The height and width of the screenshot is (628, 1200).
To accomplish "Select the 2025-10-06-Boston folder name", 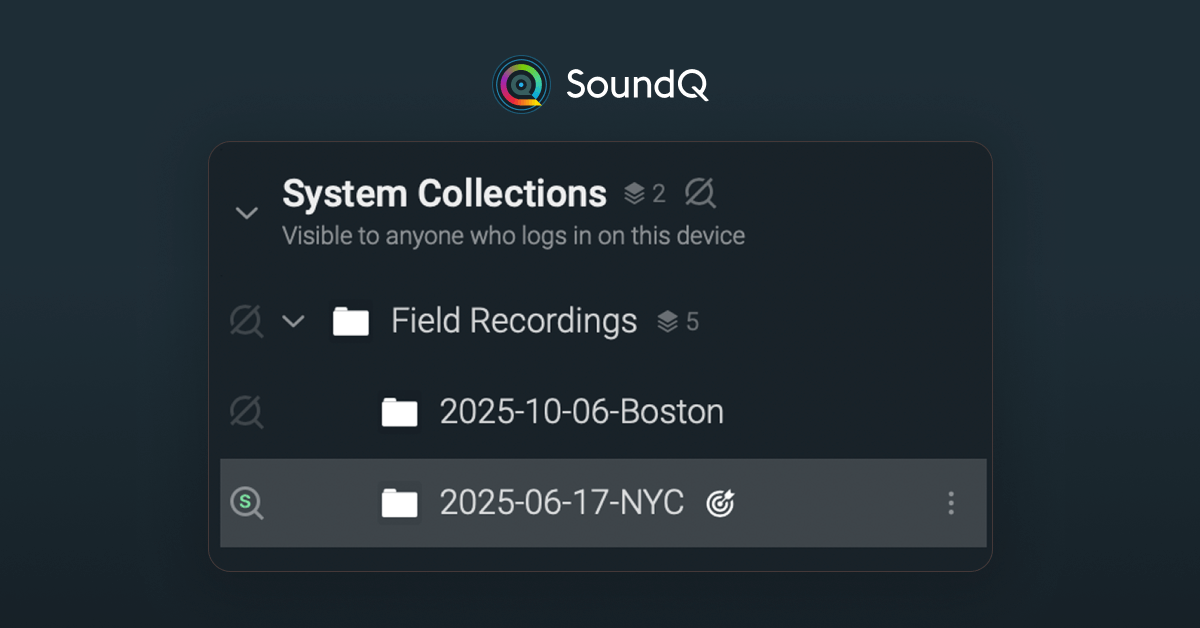I will coord(581,412).
